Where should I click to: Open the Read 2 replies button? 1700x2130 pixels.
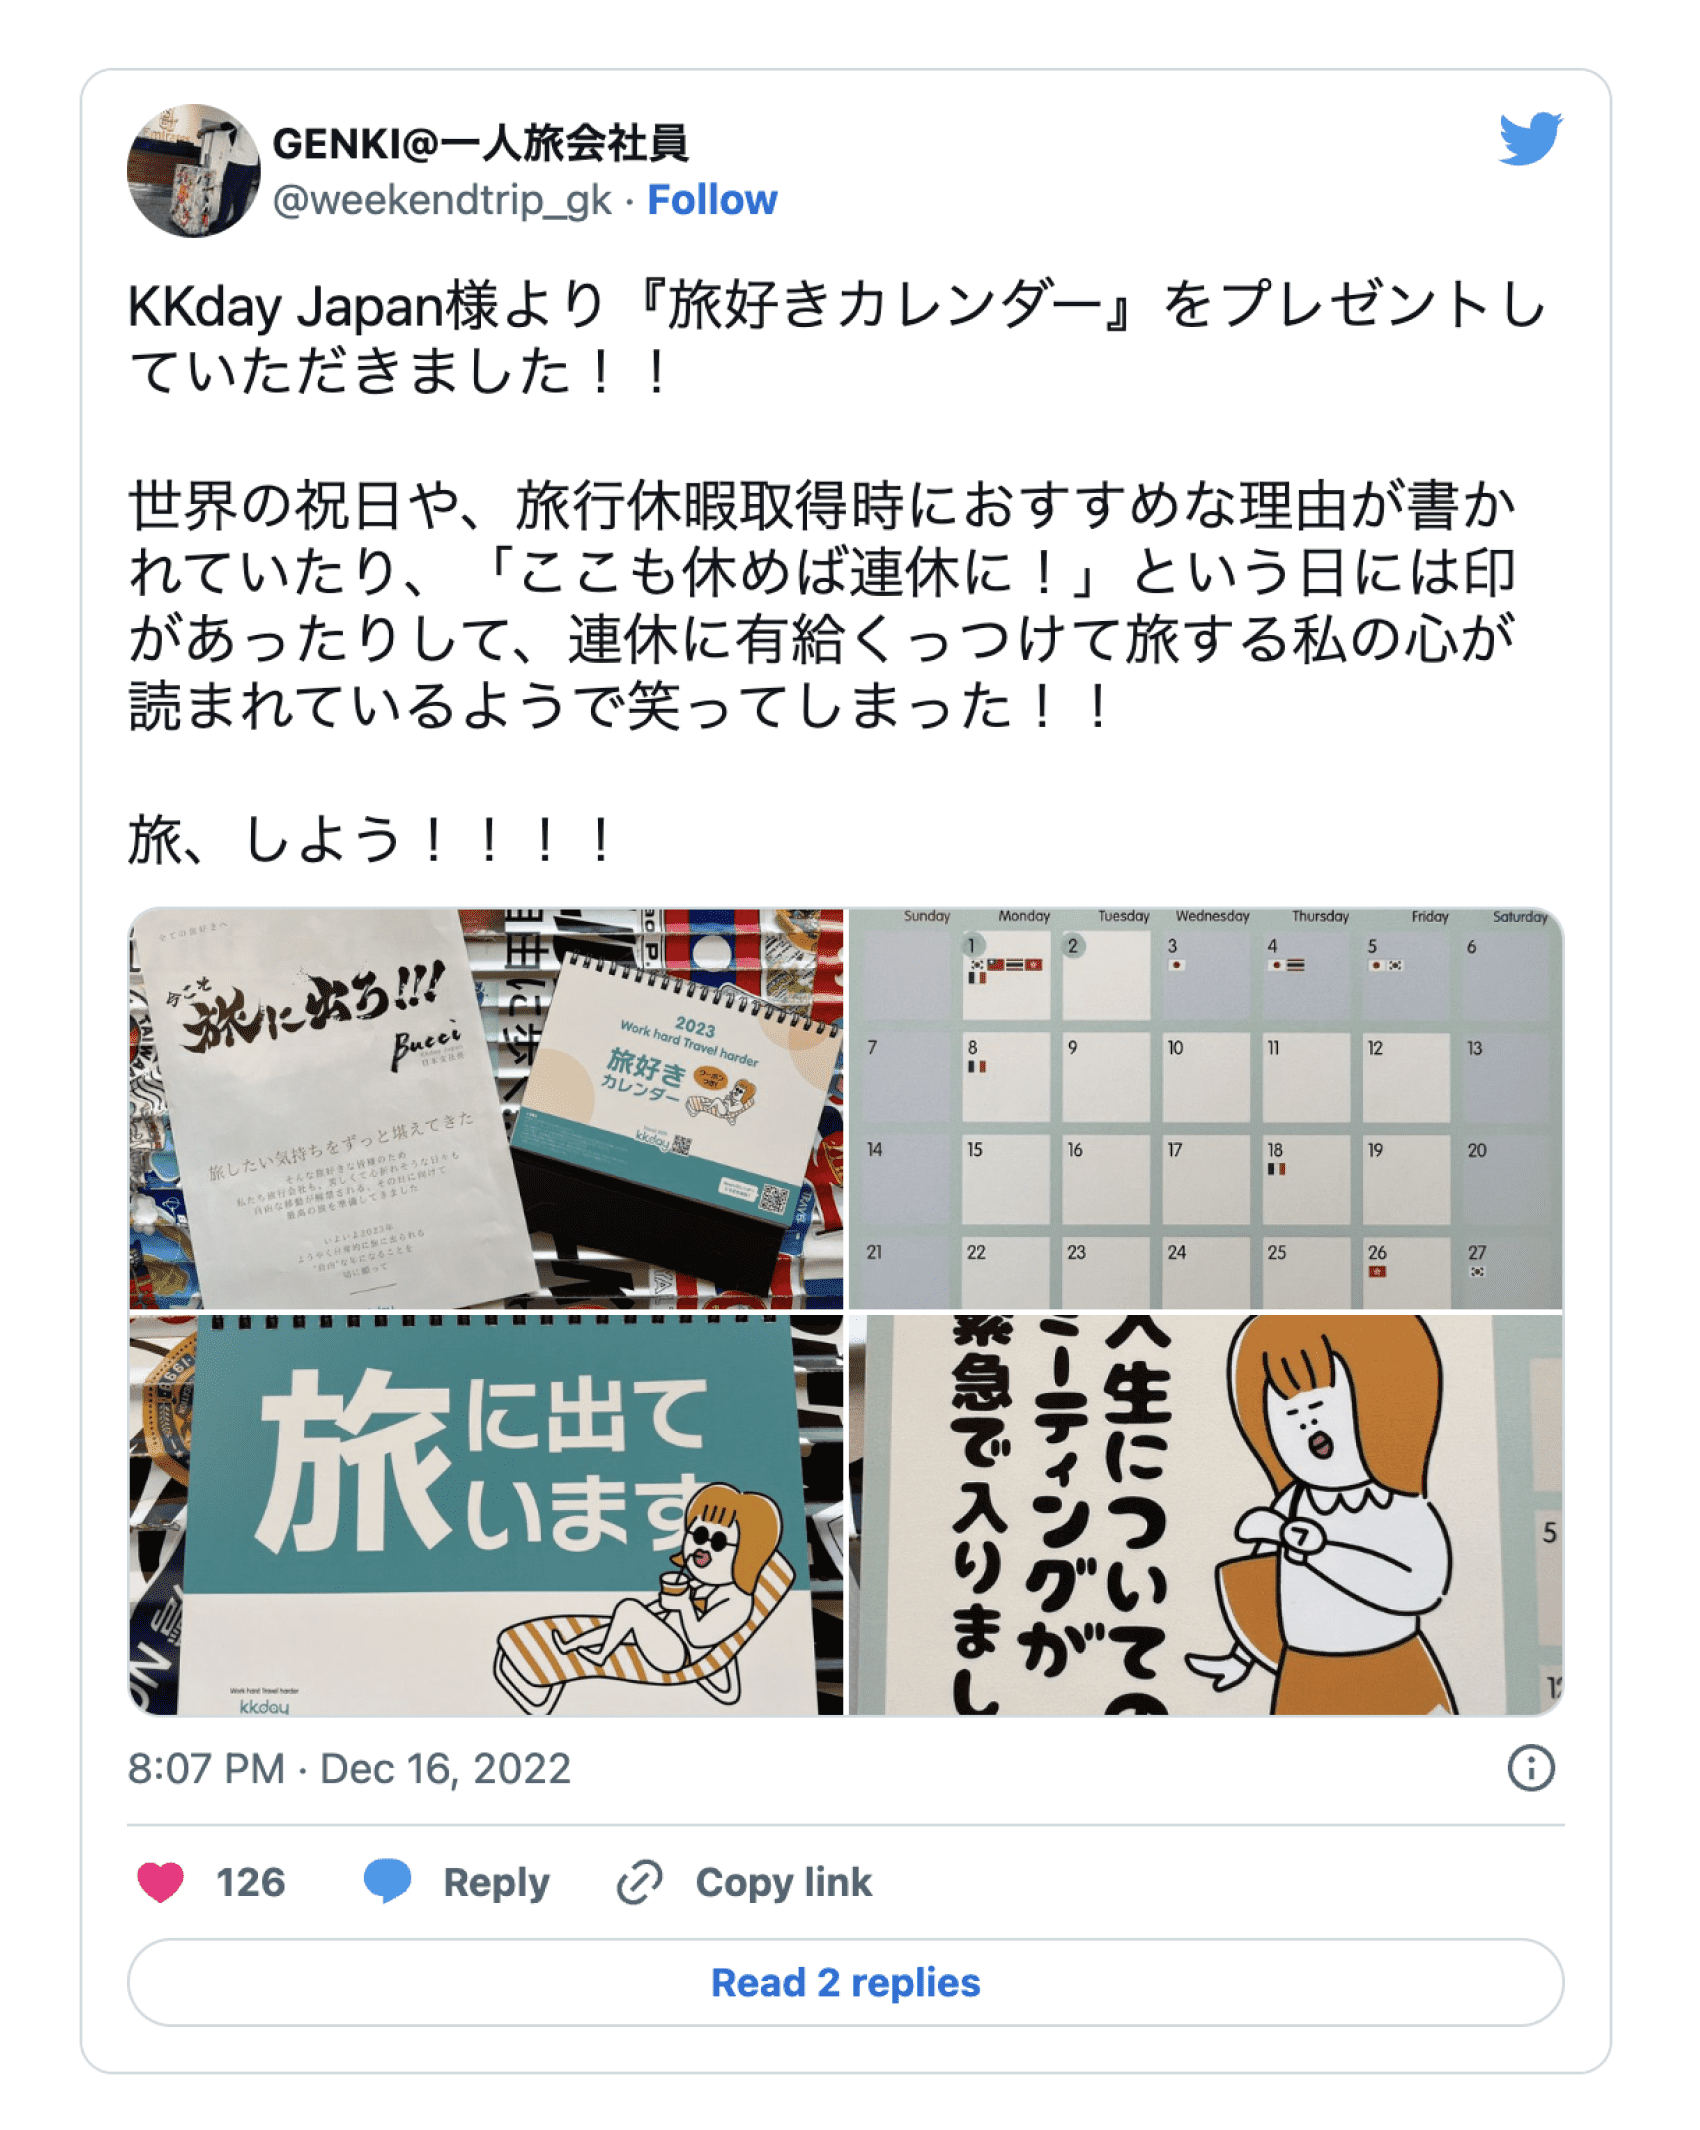[x=845, y=1982]
